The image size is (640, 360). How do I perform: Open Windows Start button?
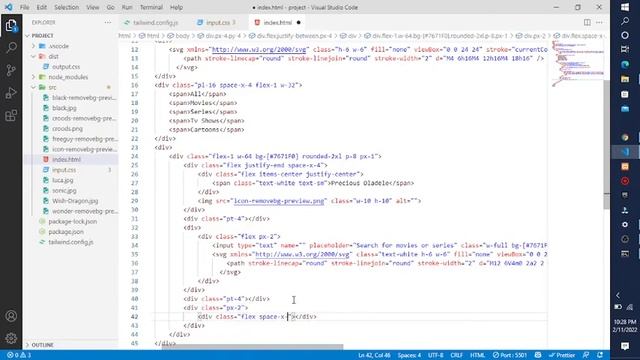tap(625, 7)
